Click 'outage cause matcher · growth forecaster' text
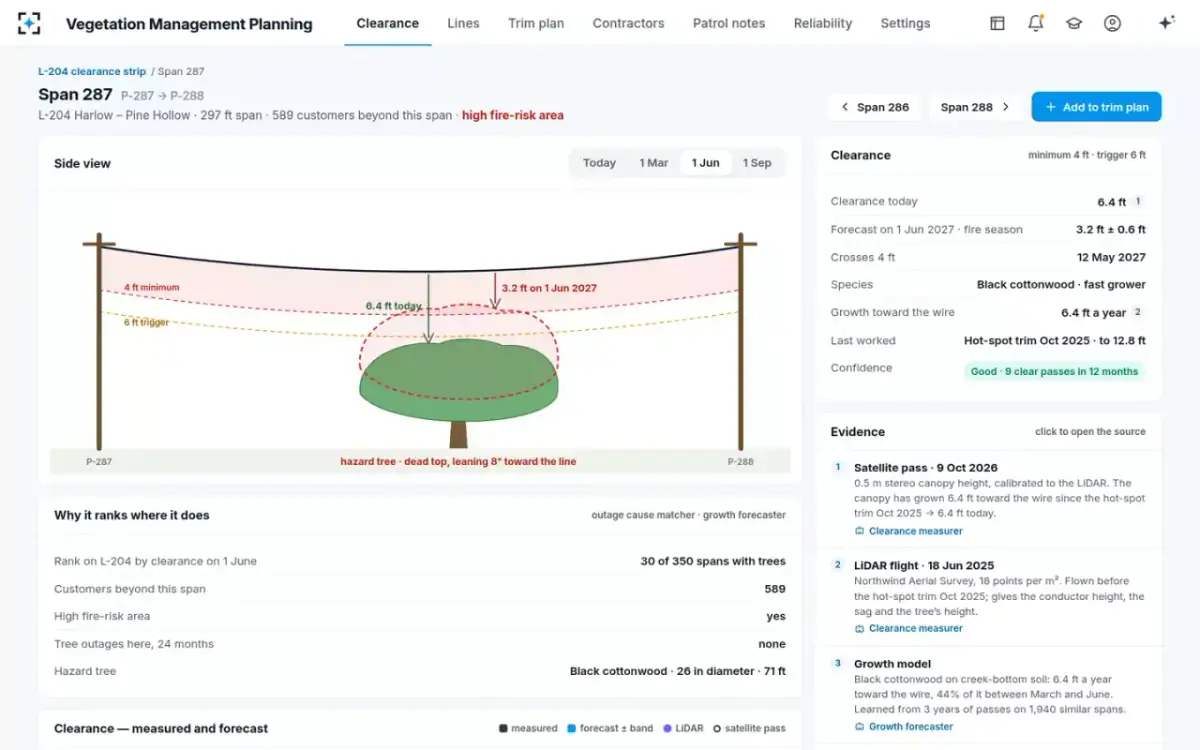Image resolution: width=1200 pixels, height=750 pixels. pyautogui.click(x=688, y=515)
